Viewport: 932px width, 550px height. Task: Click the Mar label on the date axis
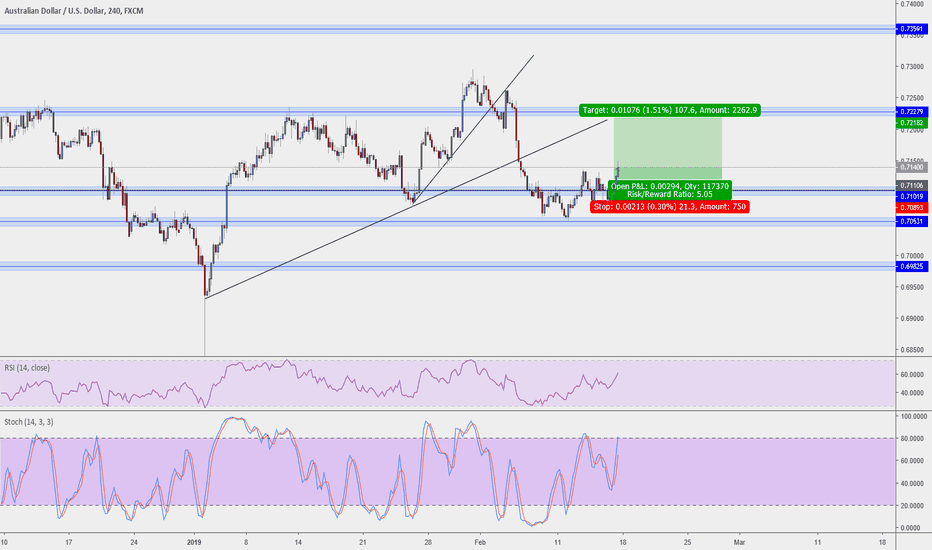click(739, 542)
